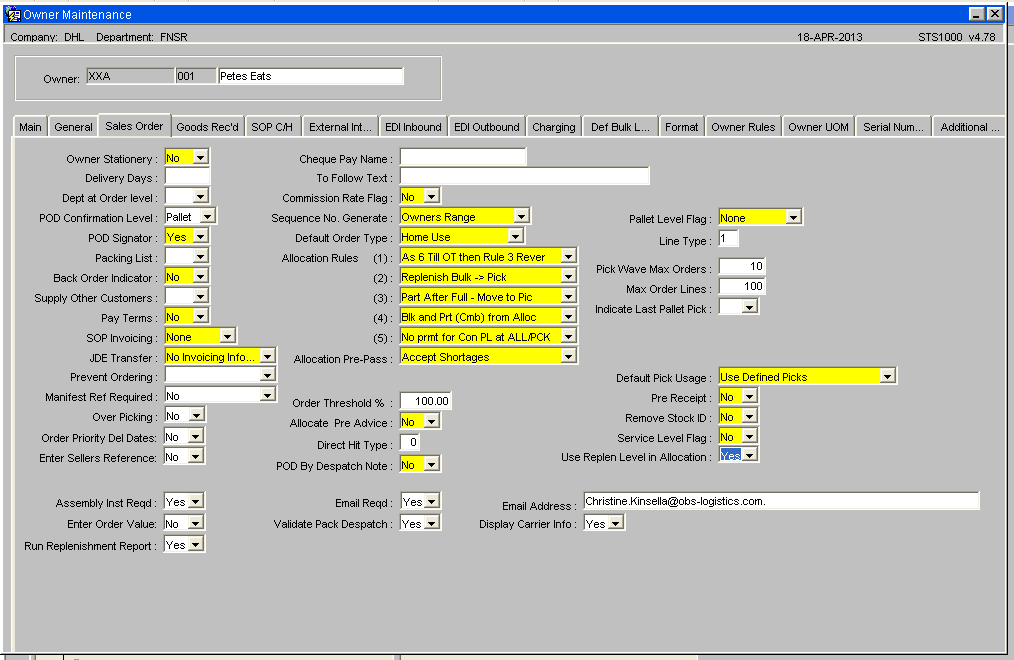Switch to the External Int... tab
Screen dimensions: 1014x660
pyautogui.click(x=340, y=127)
